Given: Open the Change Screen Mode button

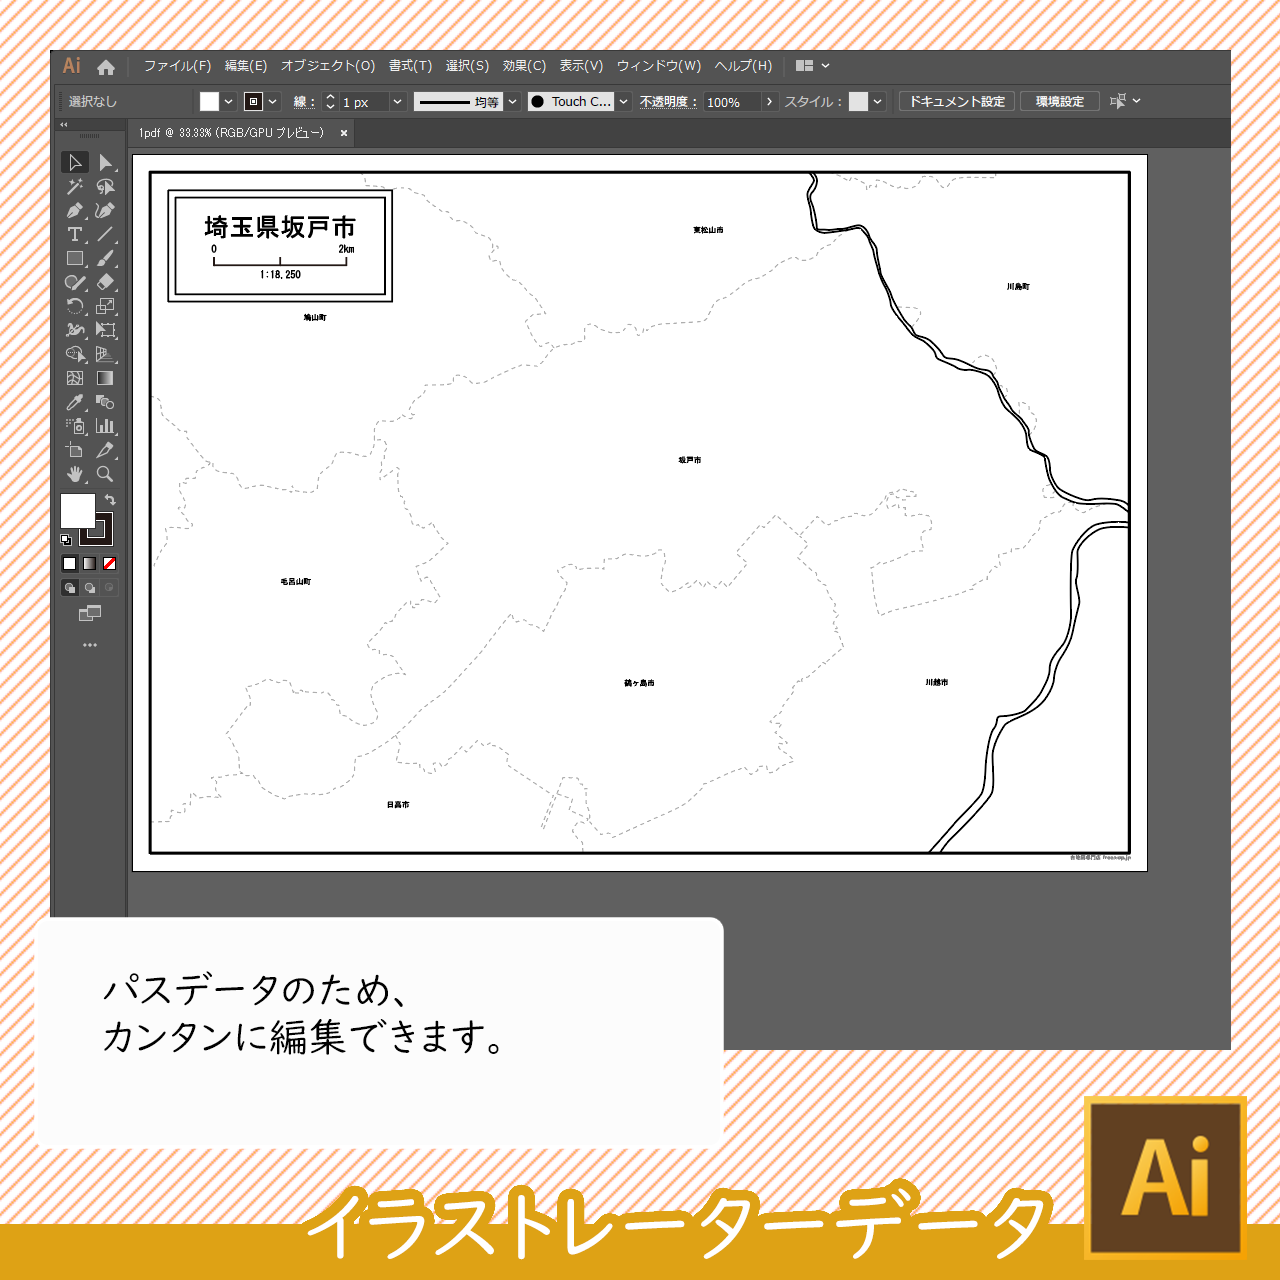Looking at the screenshot, I should point(90,613).
